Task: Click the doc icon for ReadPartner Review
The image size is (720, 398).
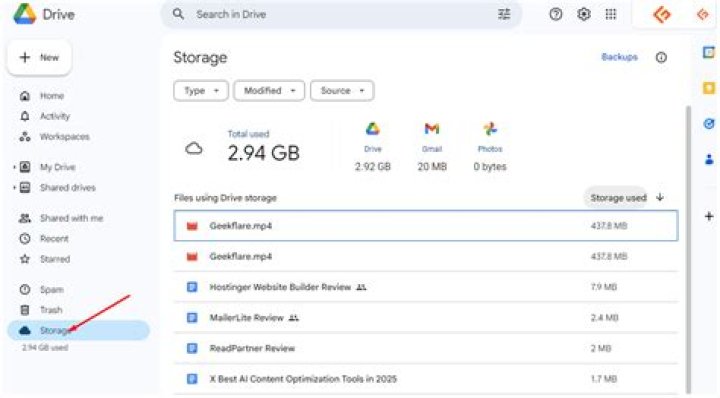Action: coord(192,348)
